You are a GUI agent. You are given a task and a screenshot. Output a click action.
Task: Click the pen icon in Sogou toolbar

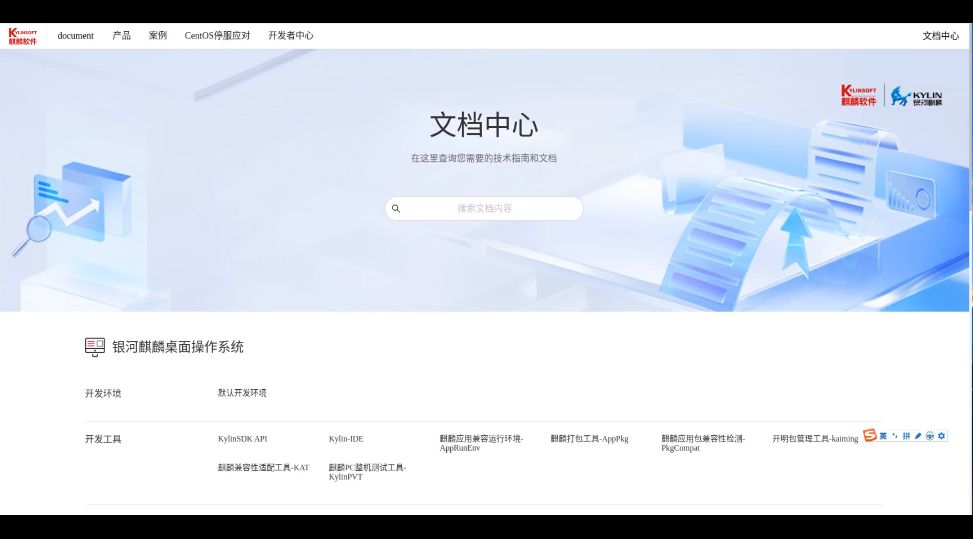[x=918, y=436]
